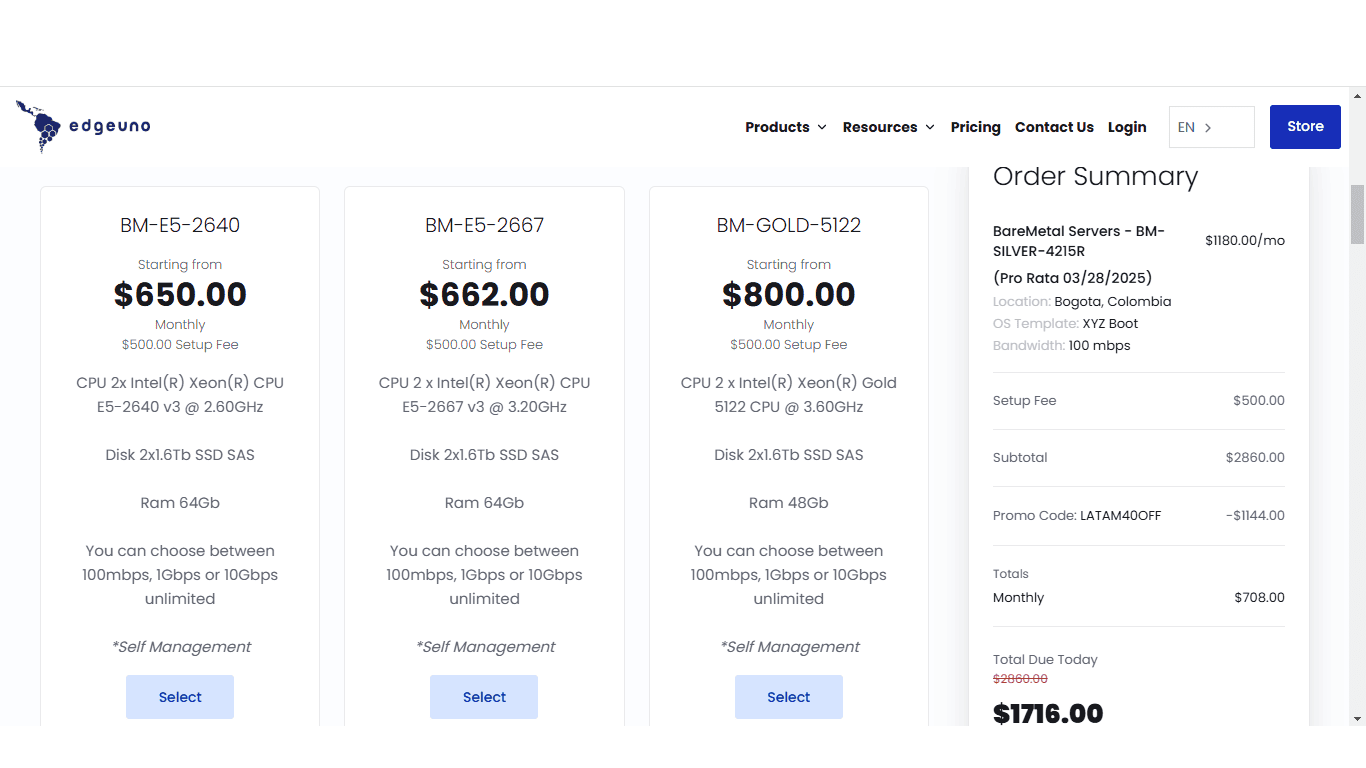Expand the Resources menu chevron
The image size is (1366, 768).
coord(930,127)
